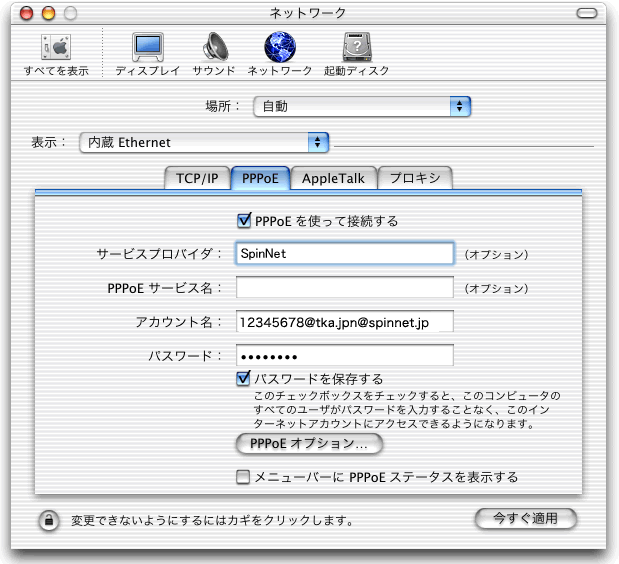Focus the empty PPPoE サービス名 field

click(345, 288)
